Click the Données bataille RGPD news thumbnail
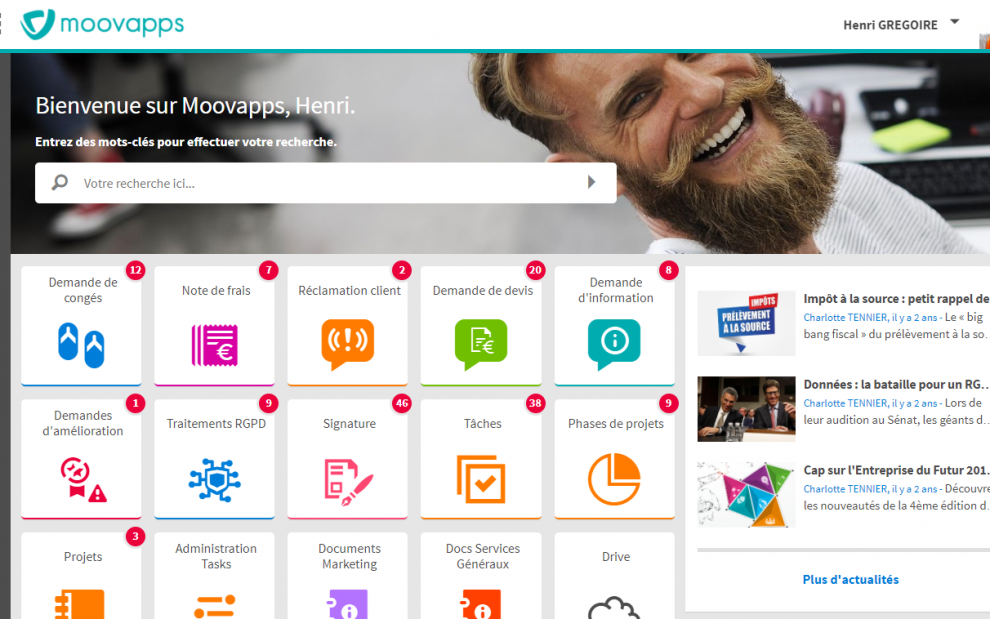 [746, 408]
